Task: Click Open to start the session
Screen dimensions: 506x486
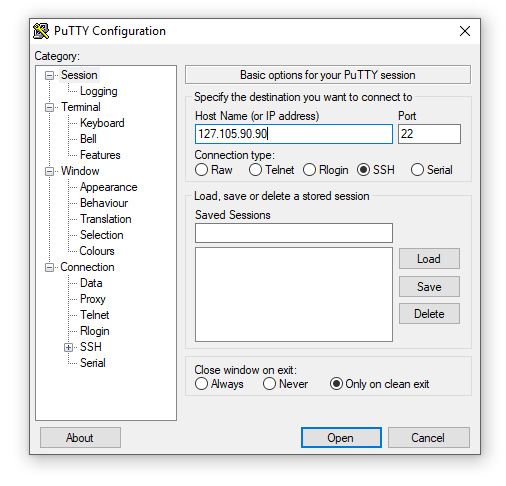Action: [x=341, y=438]
